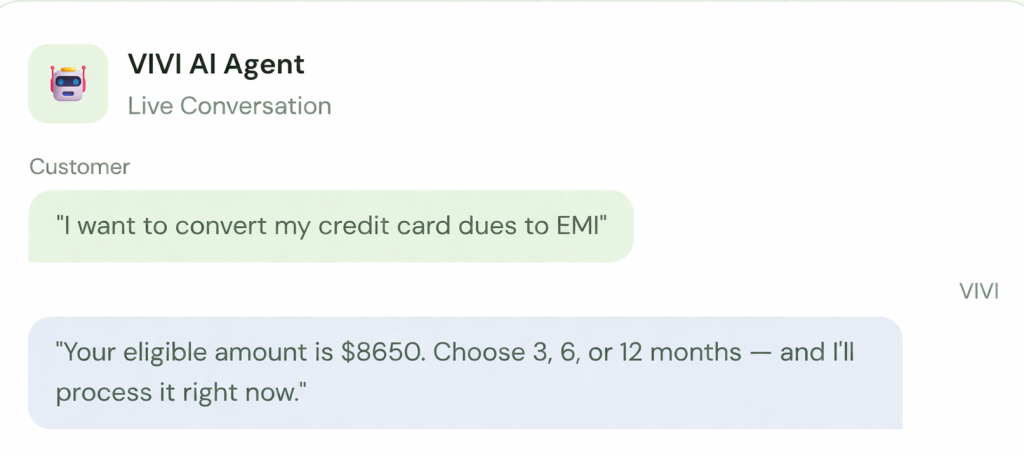Select the green customer message bubble
Image resolution: width=1024 pixels, height=456 pixels.
[x=330, y=226]
